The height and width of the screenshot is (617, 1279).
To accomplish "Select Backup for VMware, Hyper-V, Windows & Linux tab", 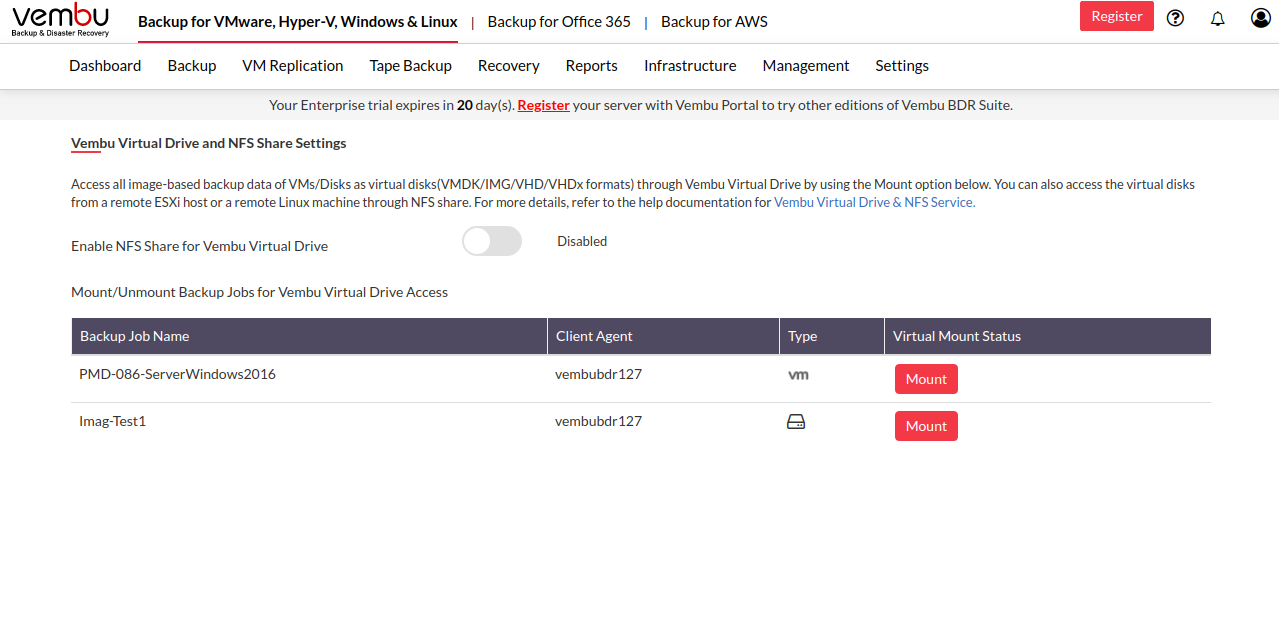I will pyautogui.click(x=298, y=22).
